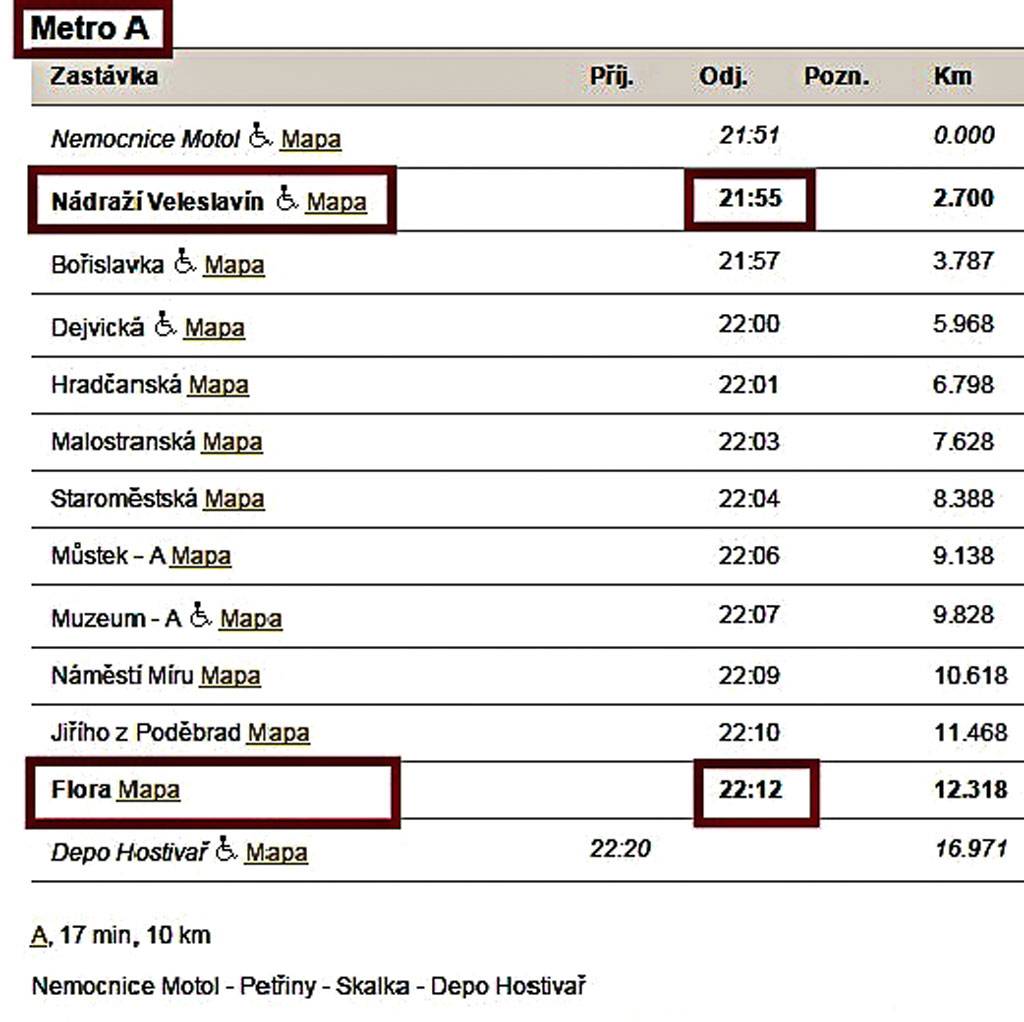
Task: Open Mapa link for Nádraží Veleslavín
Action: click(x=336, y=202)
